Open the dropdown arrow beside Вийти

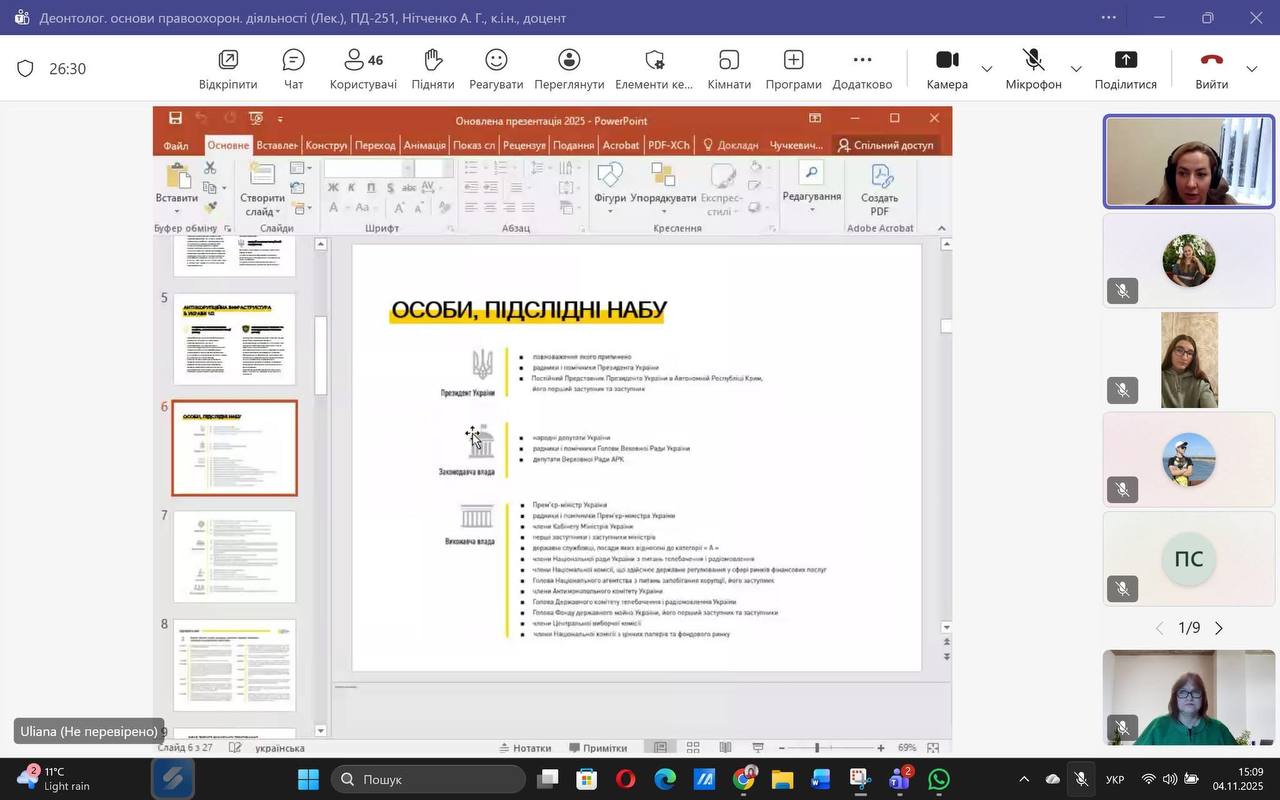[x=1252, y=69]
